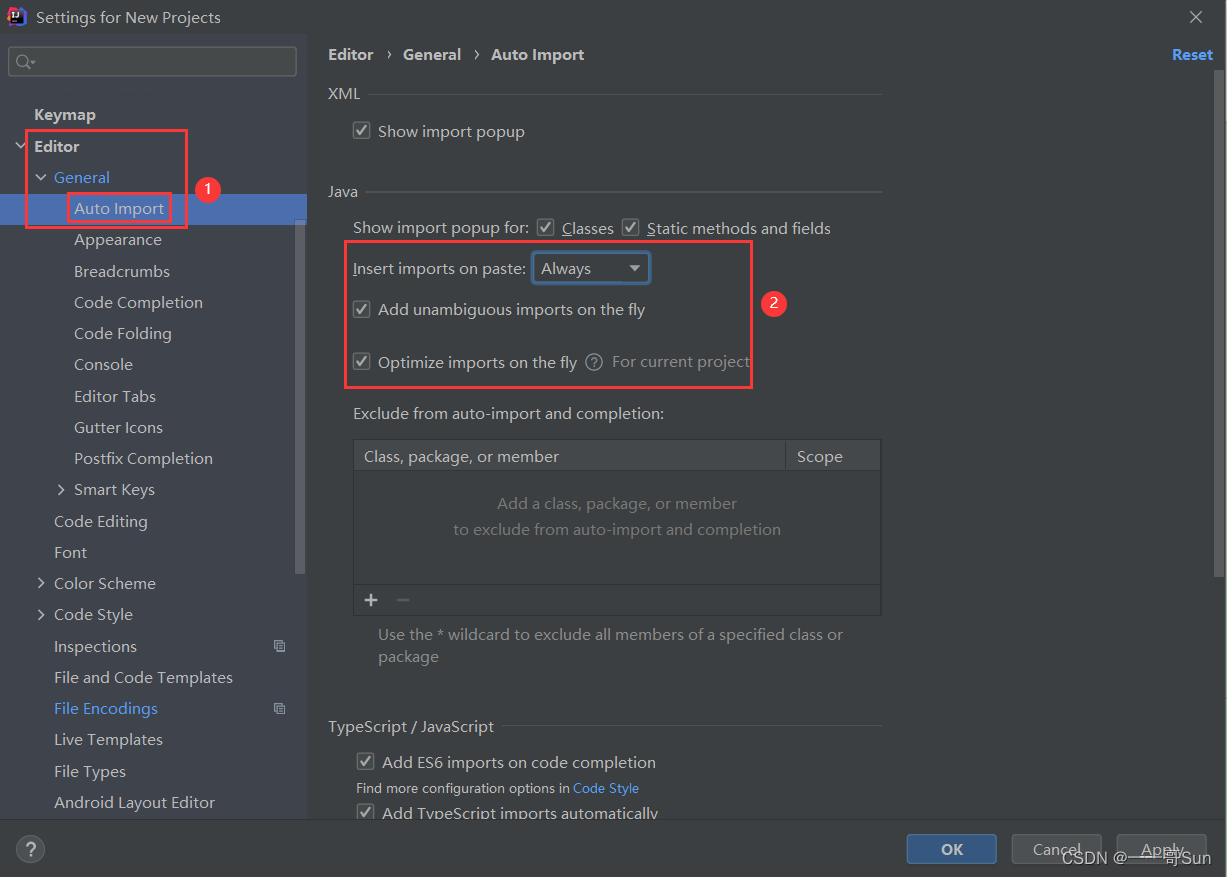Image resolution: width=1227 pixels, height=877 pixels.
Task: Toggle the Classes import popup checkbox
Action: click(546, 228)
